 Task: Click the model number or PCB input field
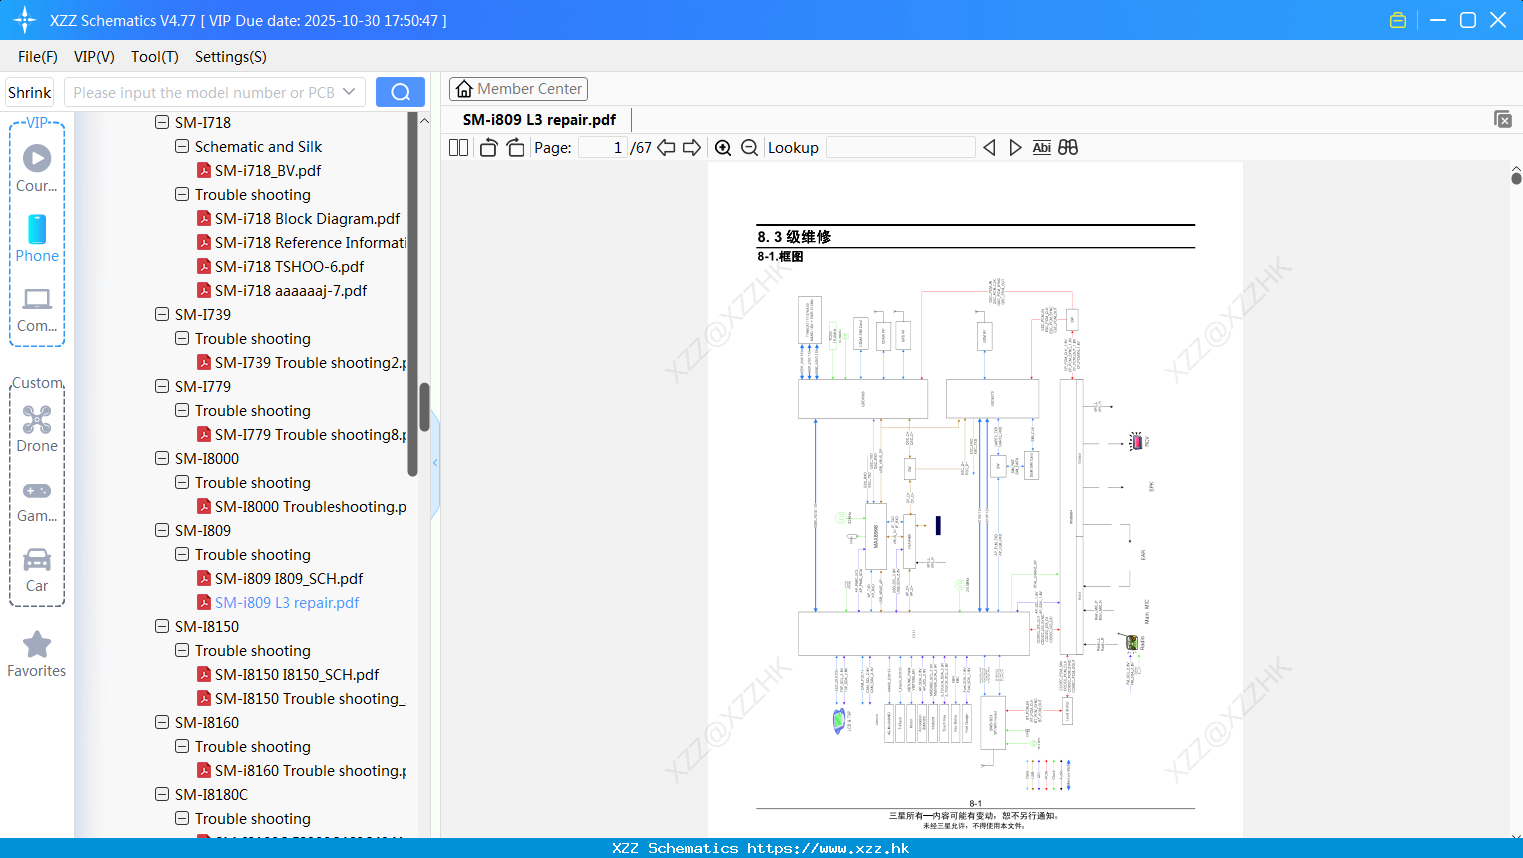pyautogui.click(x=204, y=92)
